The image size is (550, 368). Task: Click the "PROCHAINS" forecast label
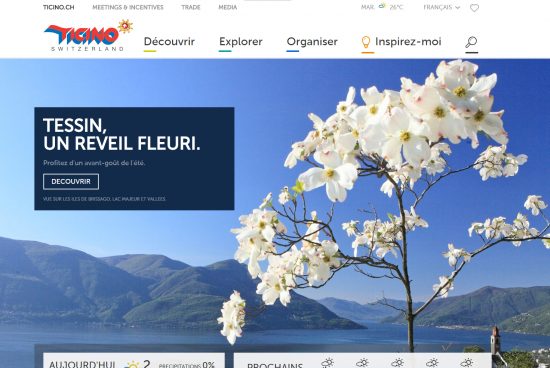[x=275, y=366]
